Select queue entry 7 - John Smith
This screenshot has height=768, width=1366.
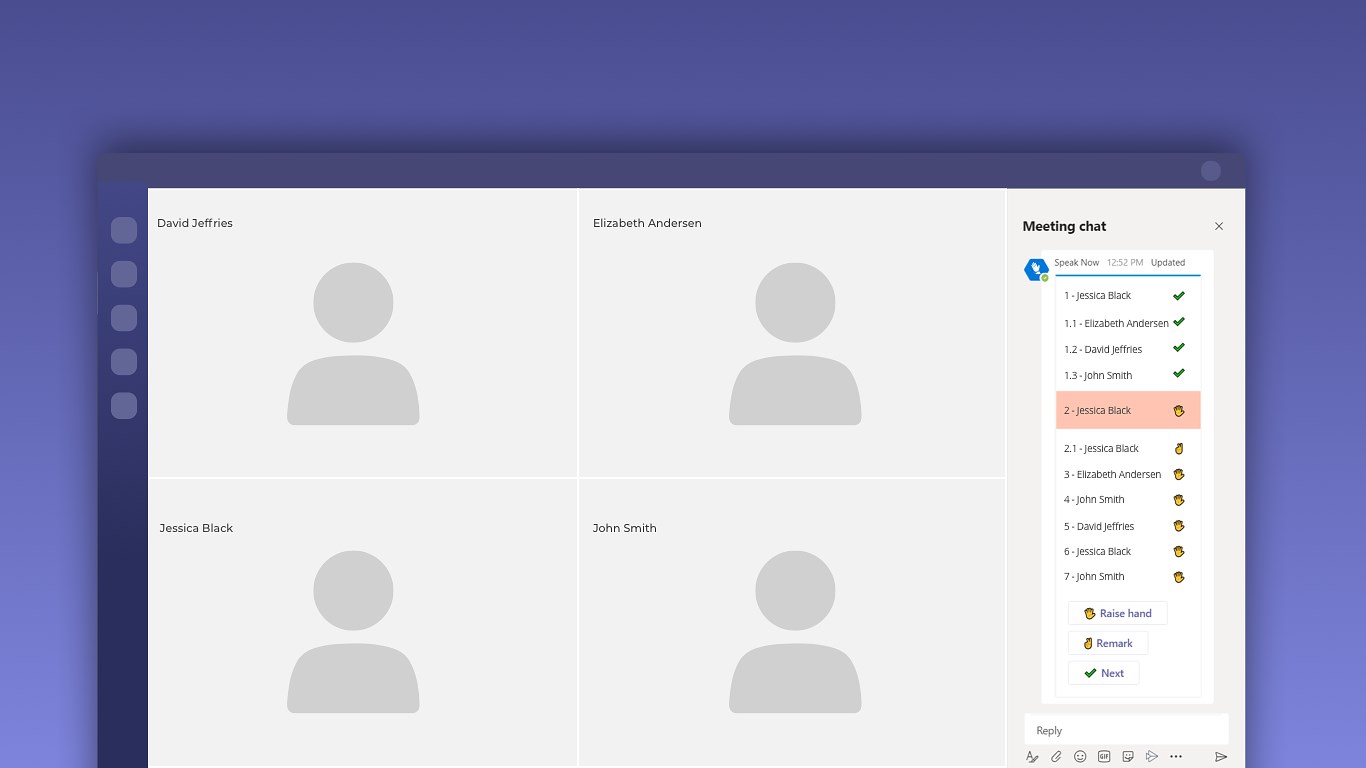pyautogui.click(x=1094, y=577)
